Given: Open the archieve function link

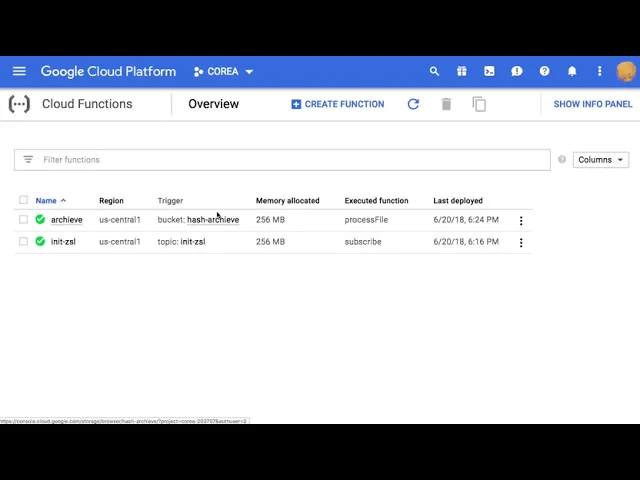Looking at the screenshot, I should pyautogui.click(x=67, y=220).
